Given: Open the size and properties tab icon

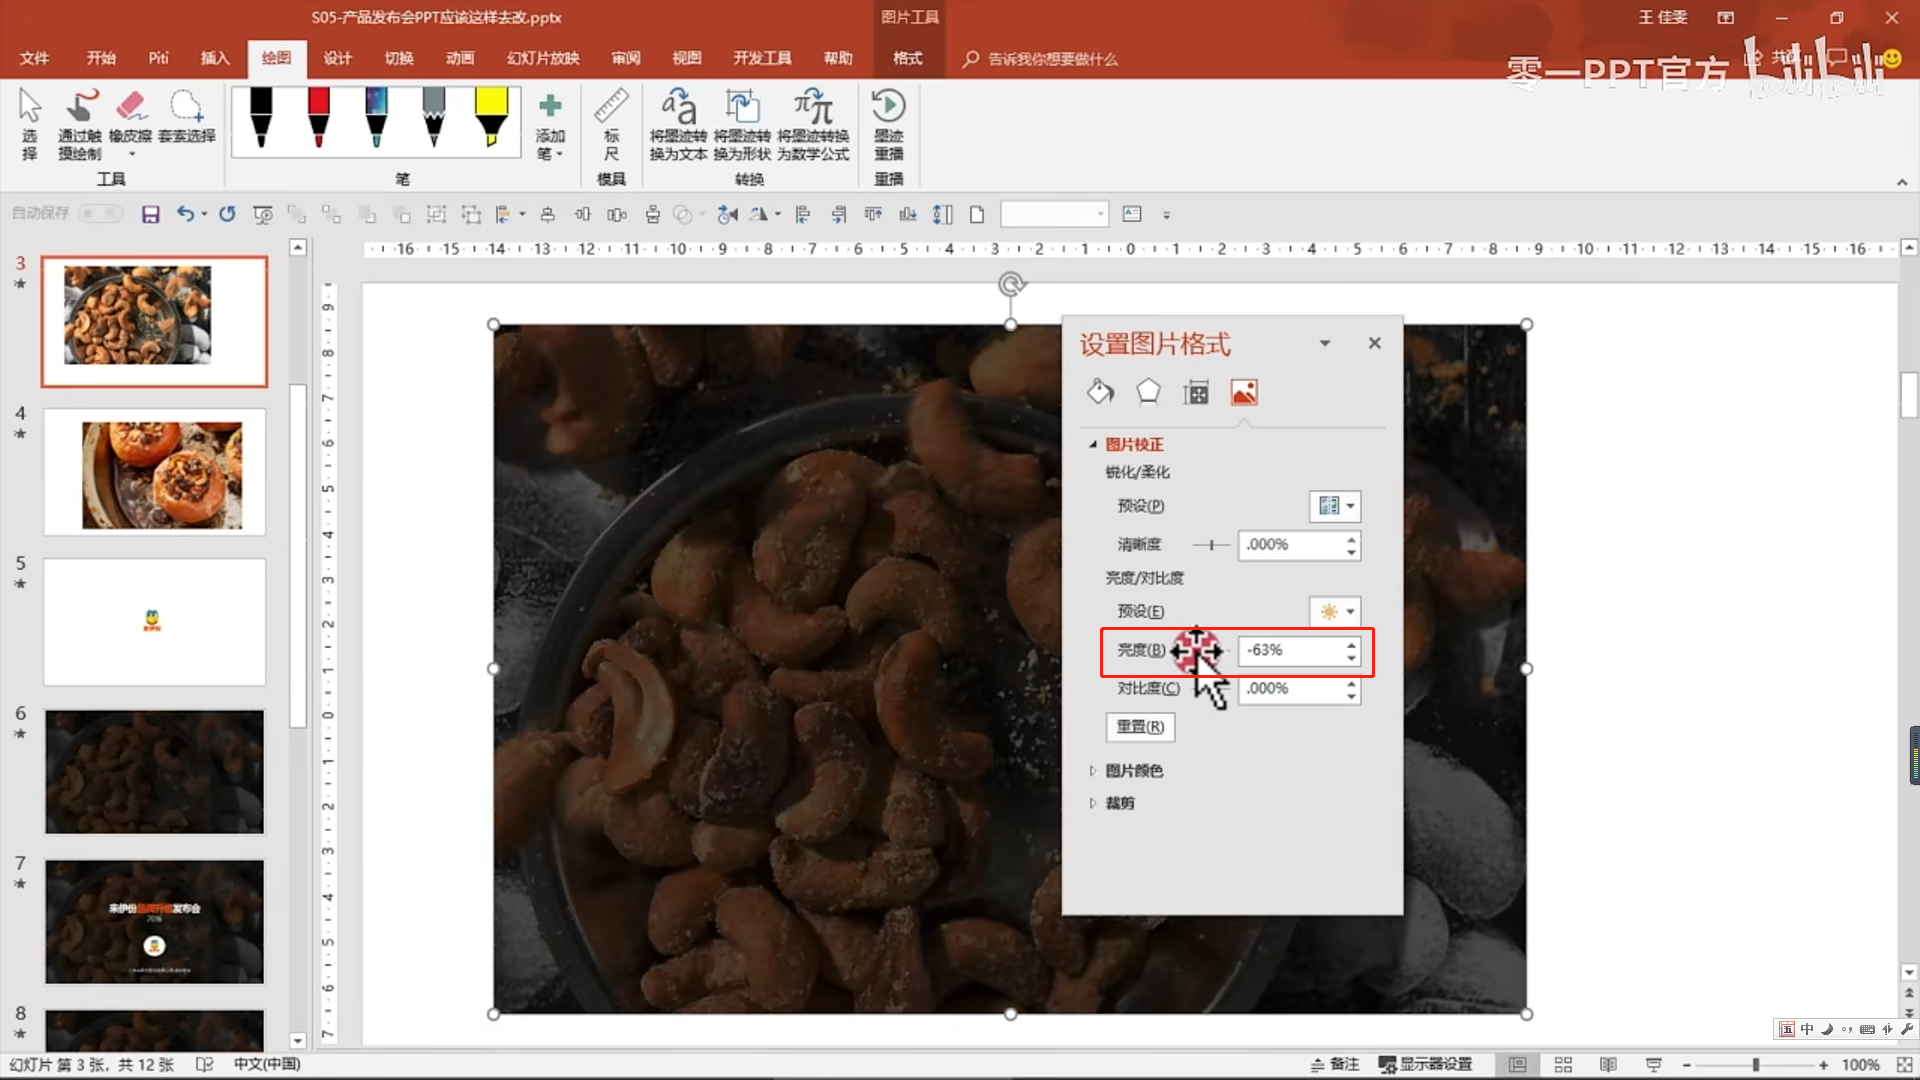Looking at the screenshot, I should (1196, 392).
